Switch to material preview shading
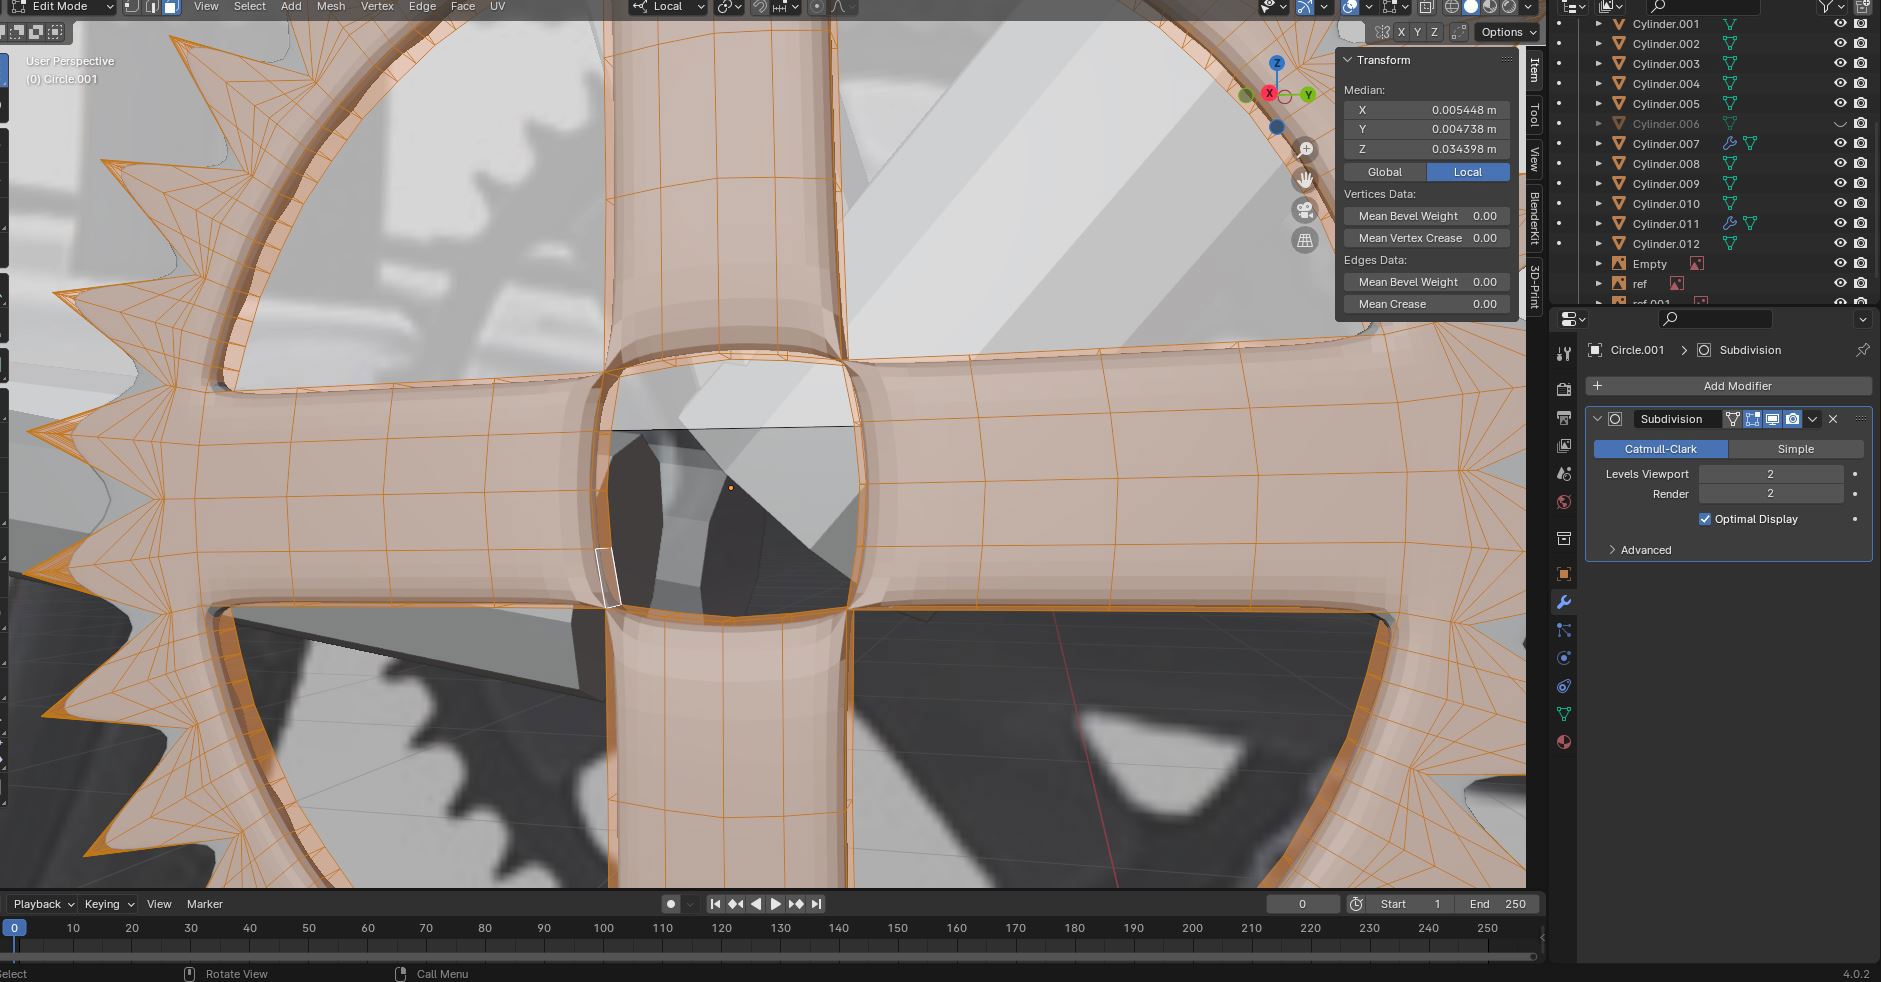Screen dimensions: 1881x982 1490,6
